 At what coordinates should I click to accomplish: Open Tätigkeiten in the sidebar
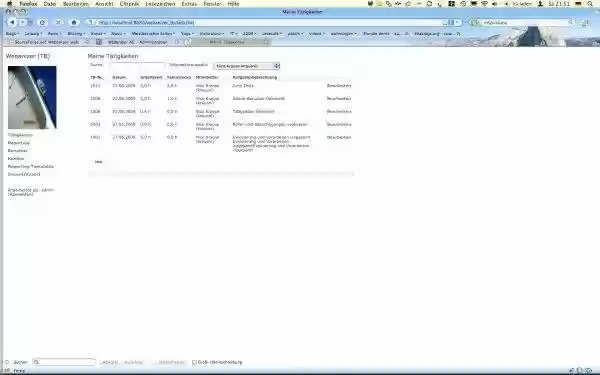point(20,135)
